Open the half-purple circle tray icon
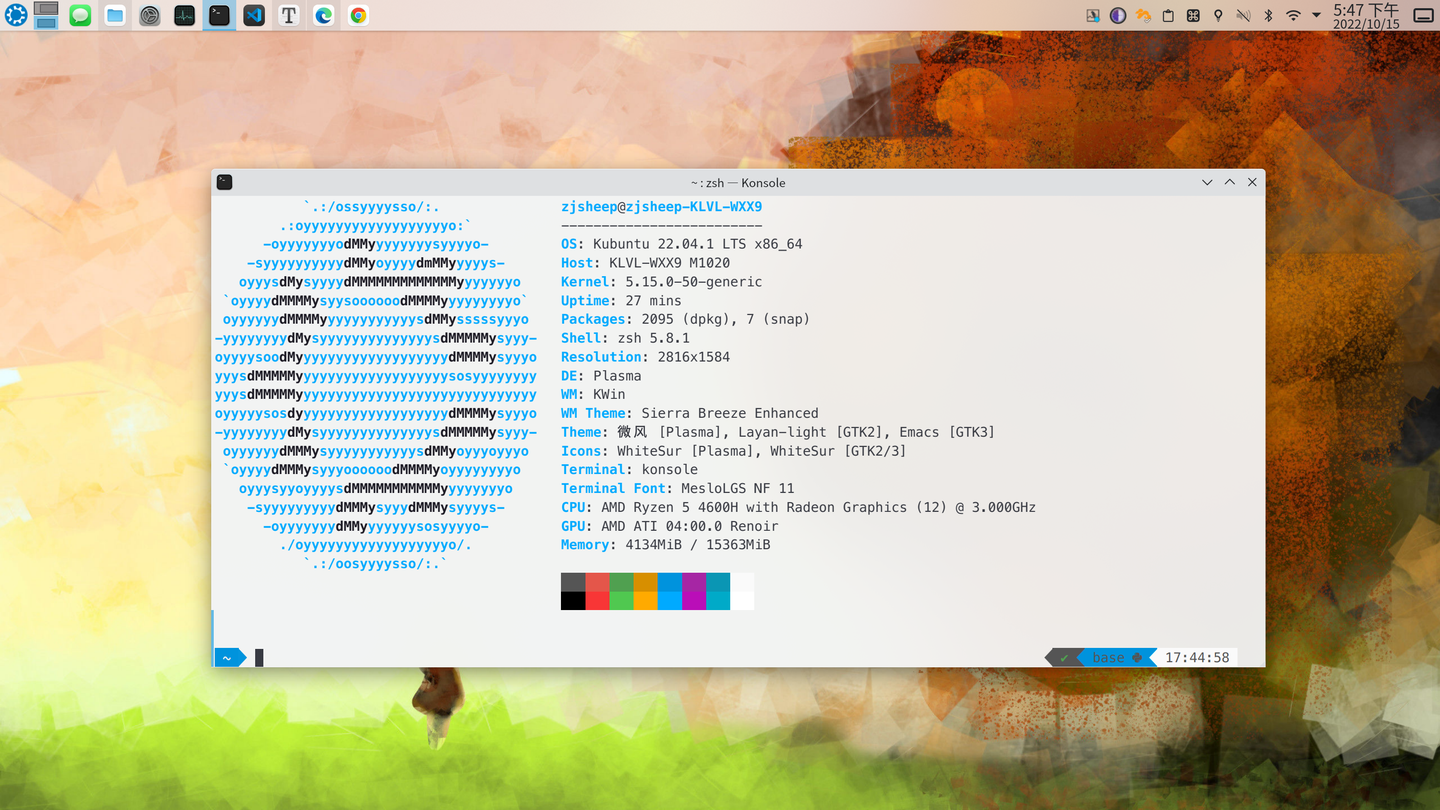This screenshot has width=1440, height=810. 1118,16
